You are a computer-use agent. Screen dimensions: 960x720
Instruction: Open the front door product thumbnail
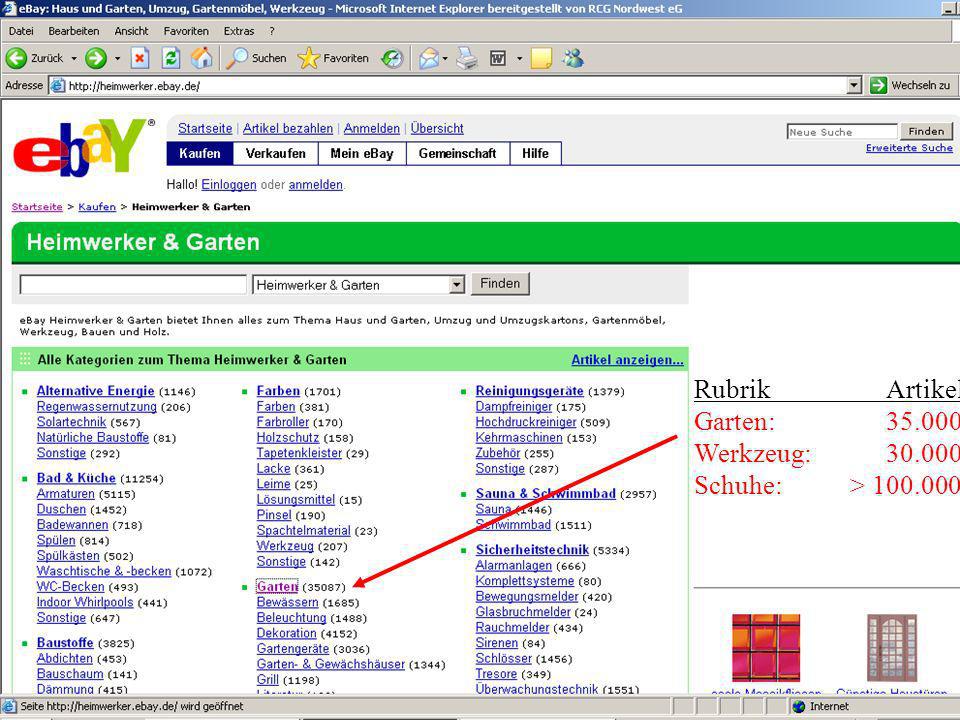coord(892,647)
